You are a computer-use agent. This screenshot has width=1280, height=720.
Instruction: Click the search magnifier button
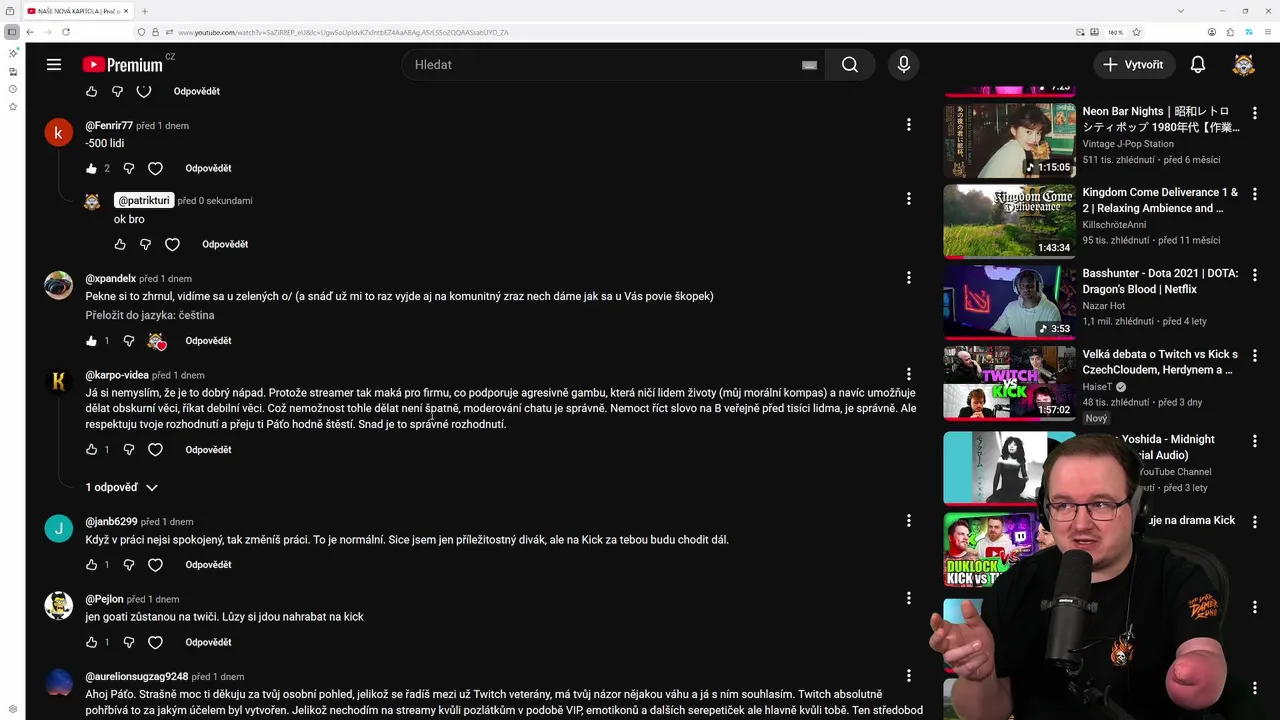pos(850,64)
